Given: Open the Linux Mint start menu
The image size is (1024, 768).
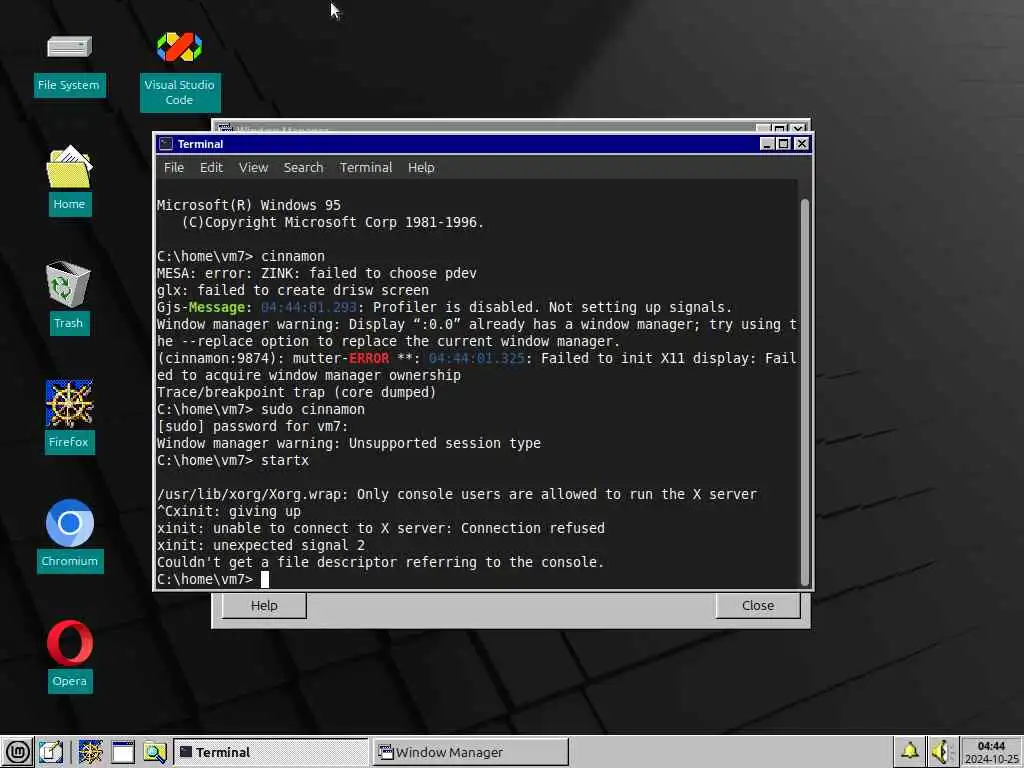Looking at the screenshot, I should point(17,752).
